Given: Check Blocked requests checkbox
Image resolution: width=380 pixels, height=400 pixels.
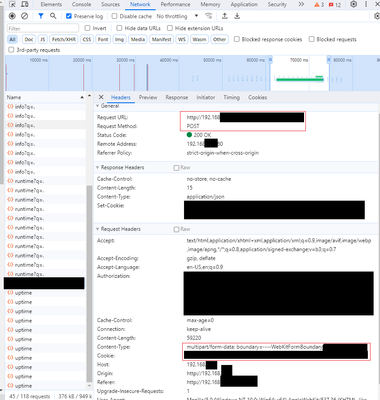Looking at the screenshot, I should pyautogui.click(x=312, y=39).
